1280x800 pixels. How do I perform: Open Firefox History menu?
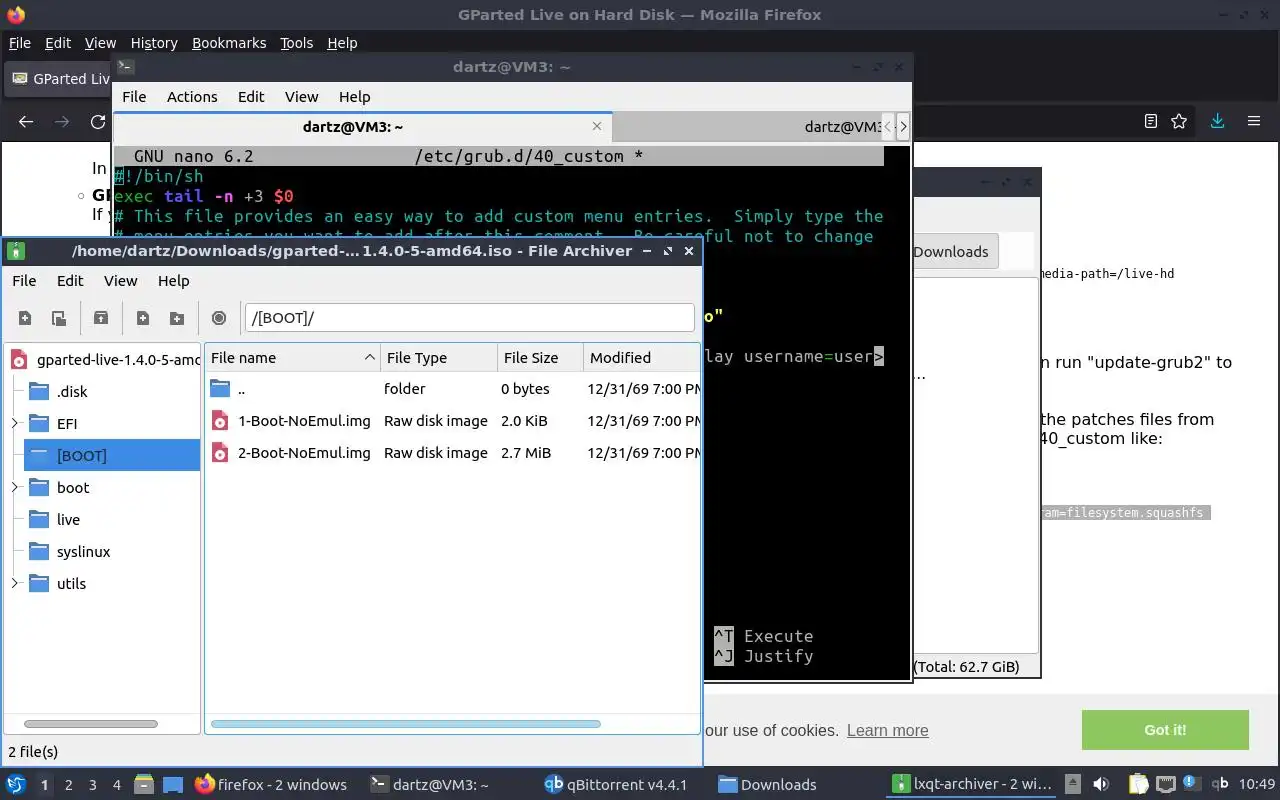(154, 43)
